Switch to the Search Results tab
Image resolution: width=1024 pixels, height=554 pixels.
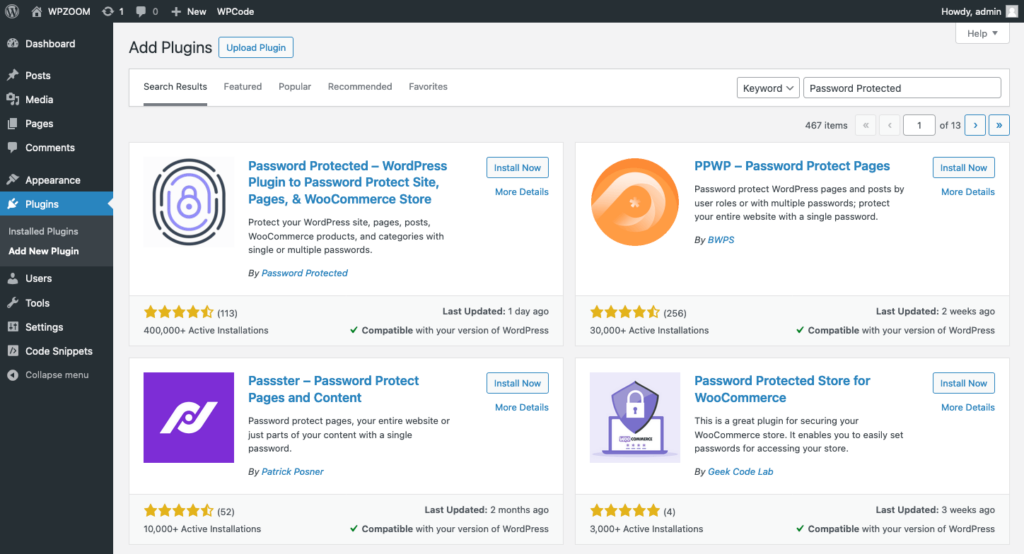point(175,86)
